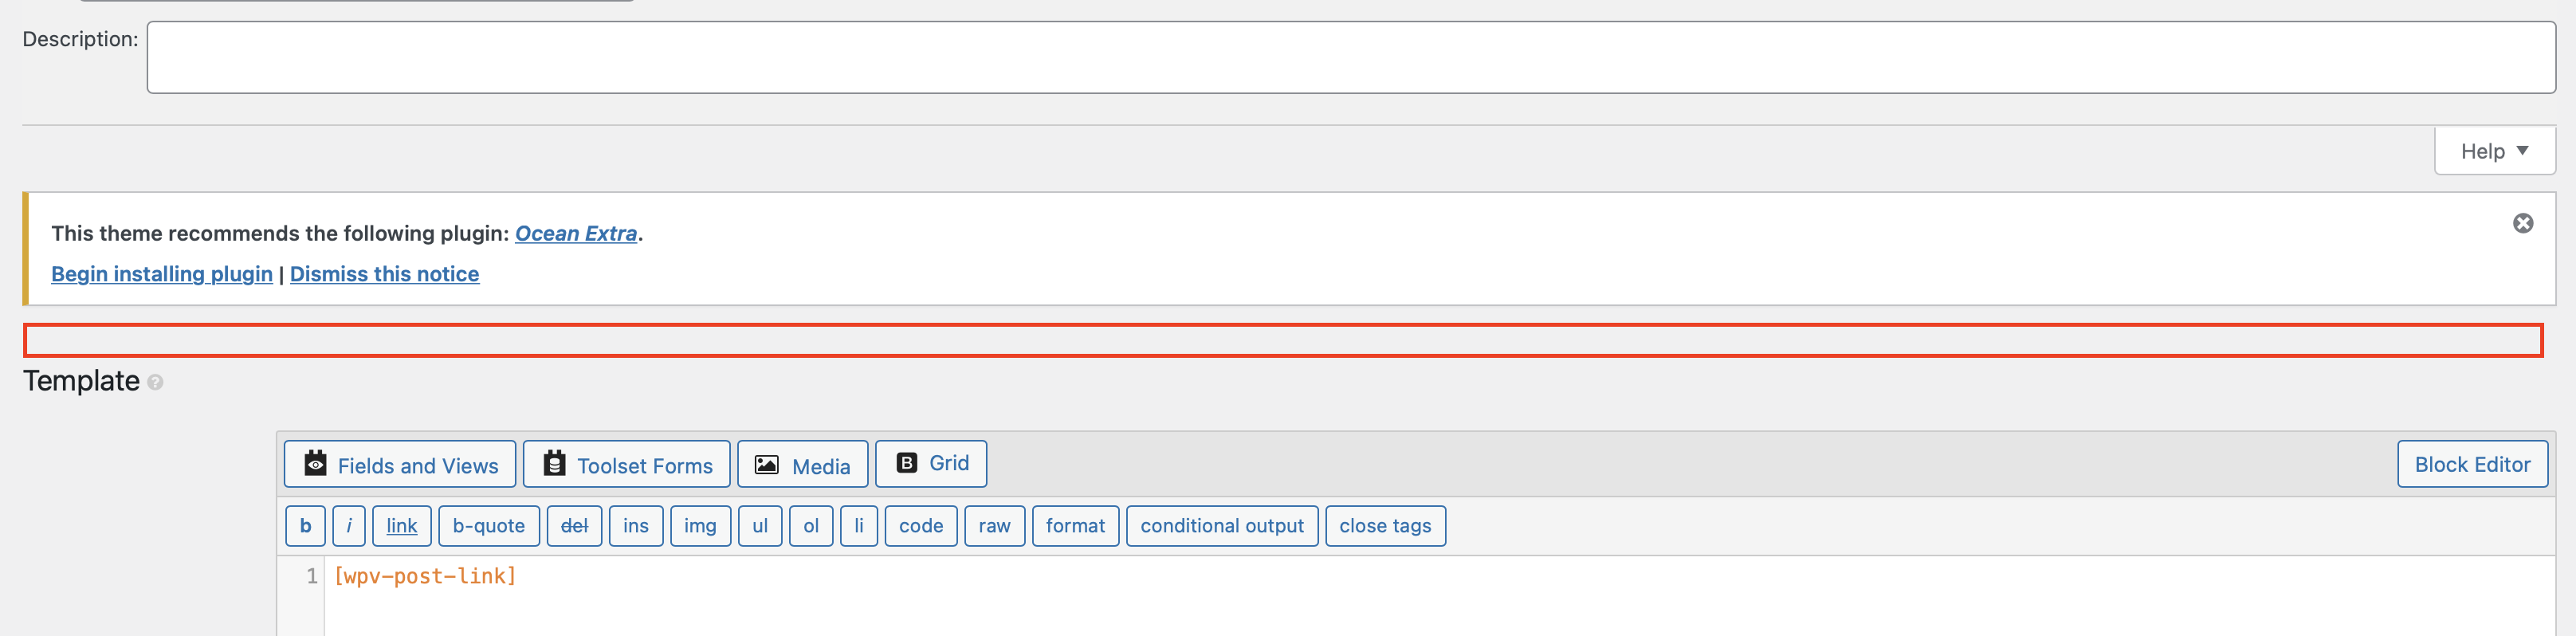Insert a blockquote with b-quote button
Viewport: 2576px width, 636px height.
(x=489, y=526)
